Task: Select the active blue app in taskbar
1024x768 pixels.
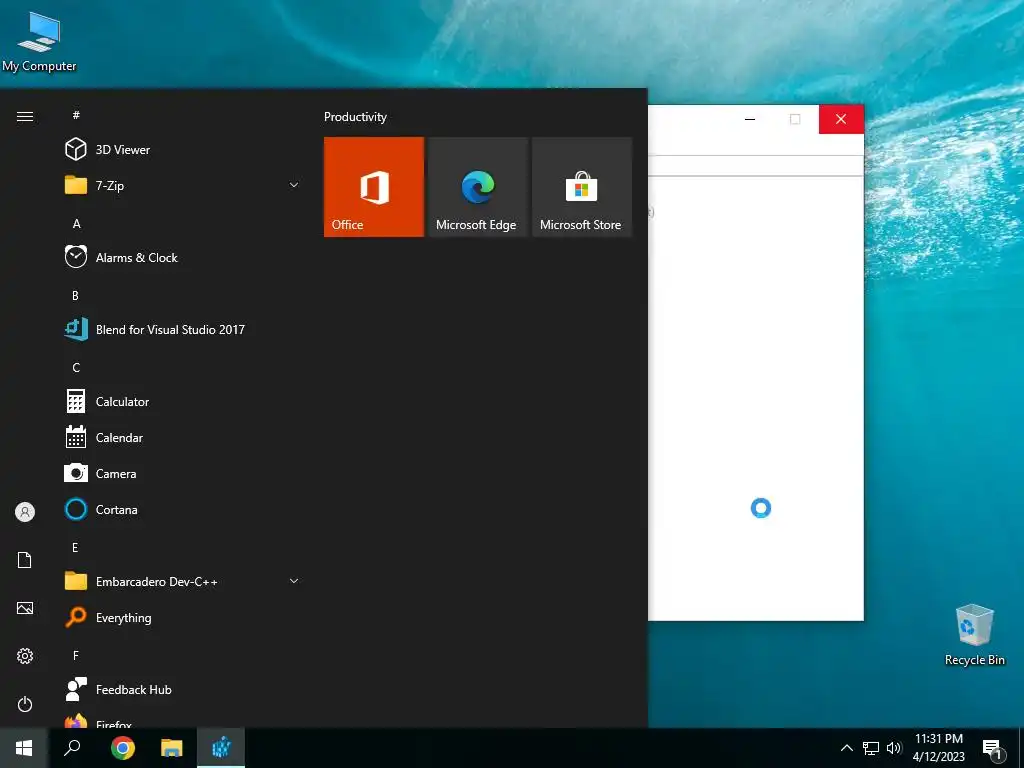Action: 221,748
